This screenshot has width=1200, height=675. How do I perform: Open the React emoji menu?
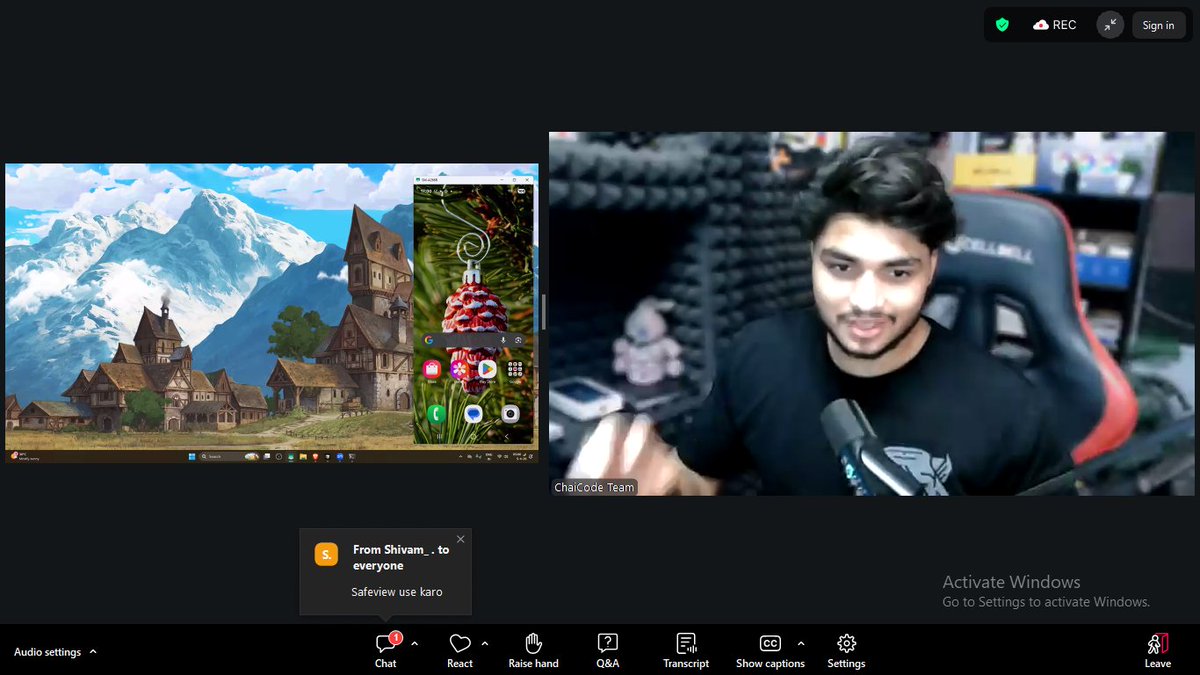point(460,650)
